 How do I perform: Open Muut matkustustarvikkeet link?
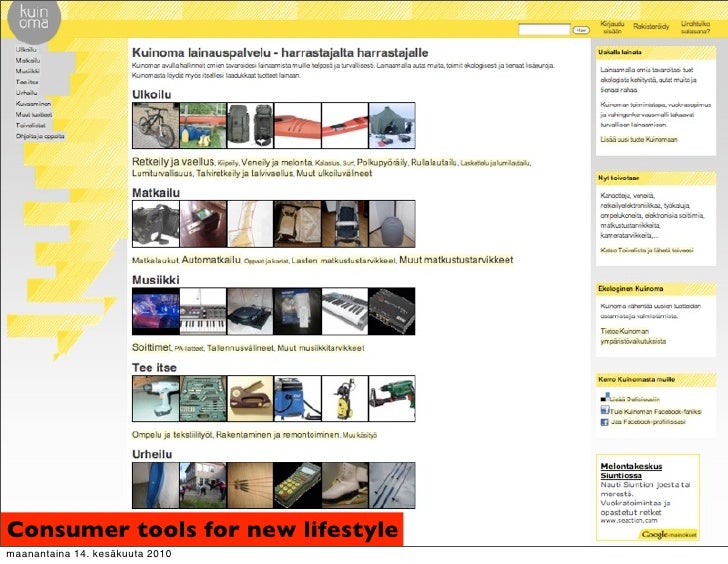click(x=456, y=260)
